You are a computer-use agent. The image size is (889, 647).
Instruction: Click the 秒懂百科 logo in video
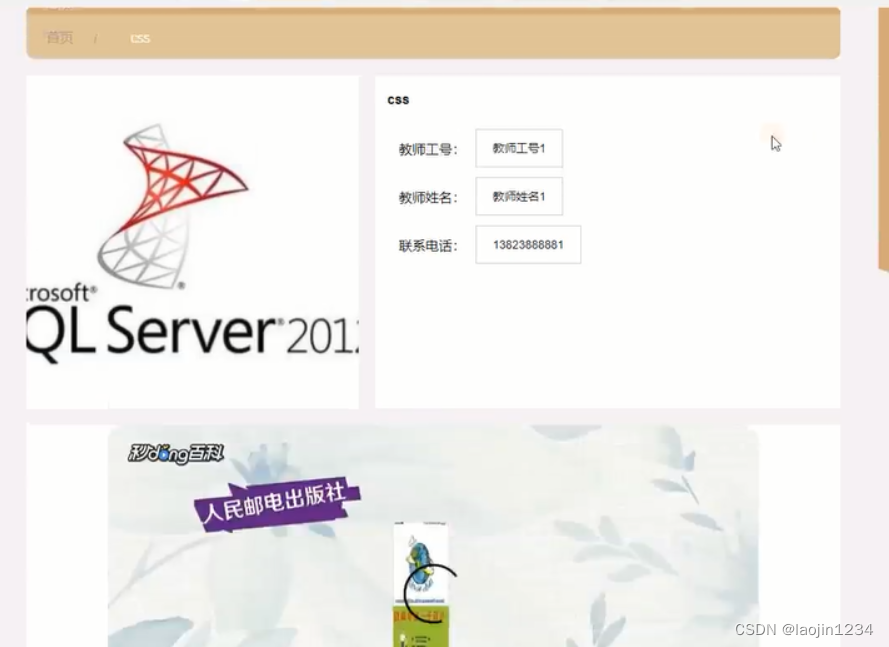(x=176, y=454)
